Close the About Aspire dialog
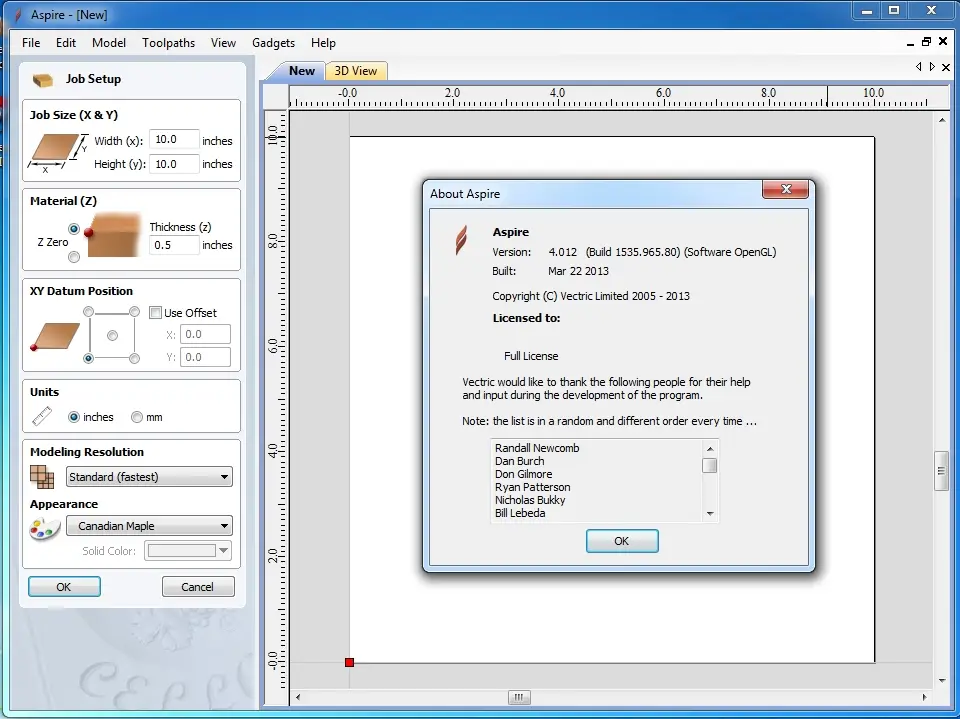 (786, 189)
